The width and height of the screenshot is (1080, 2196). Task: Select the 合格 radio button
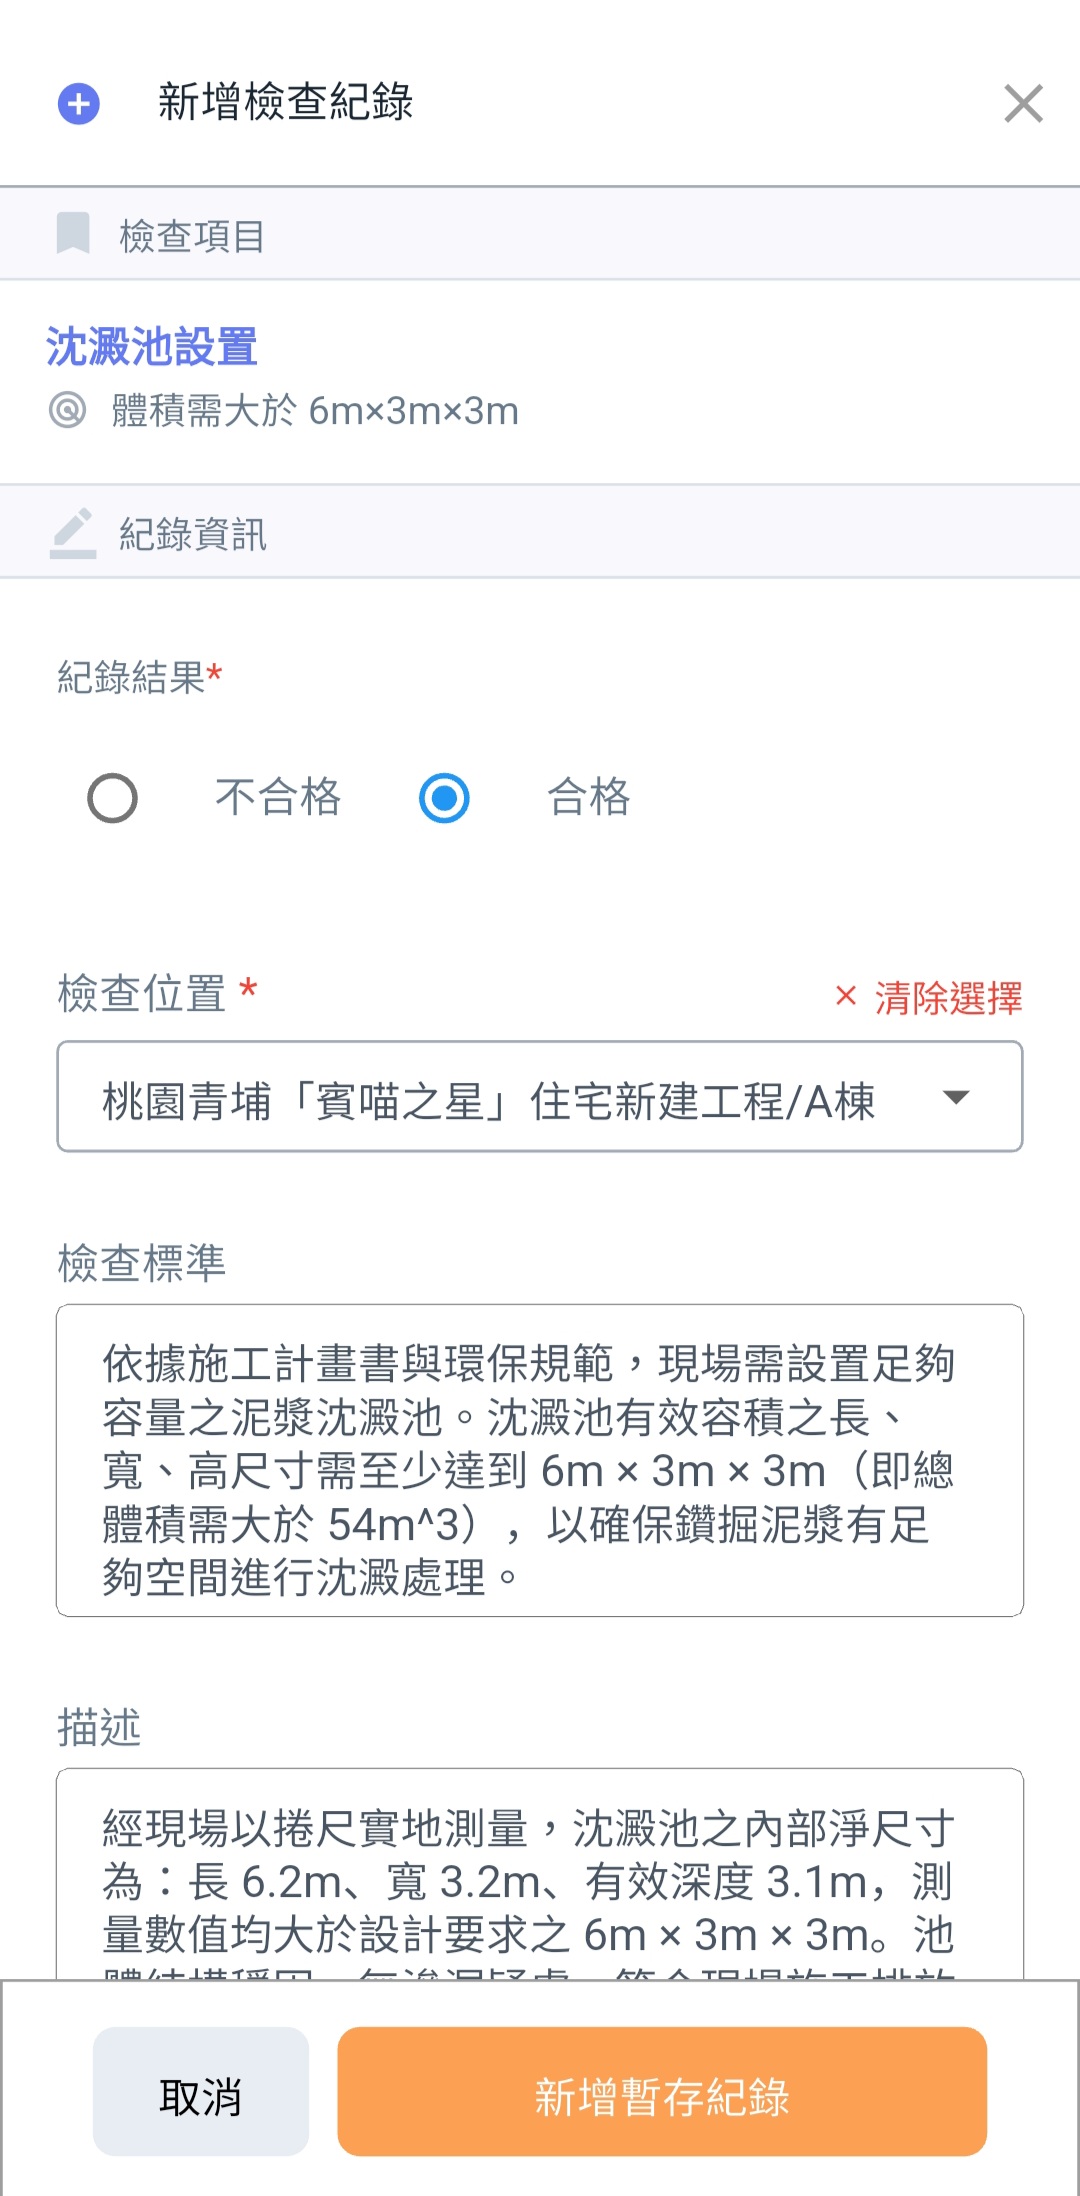(444, 798)
